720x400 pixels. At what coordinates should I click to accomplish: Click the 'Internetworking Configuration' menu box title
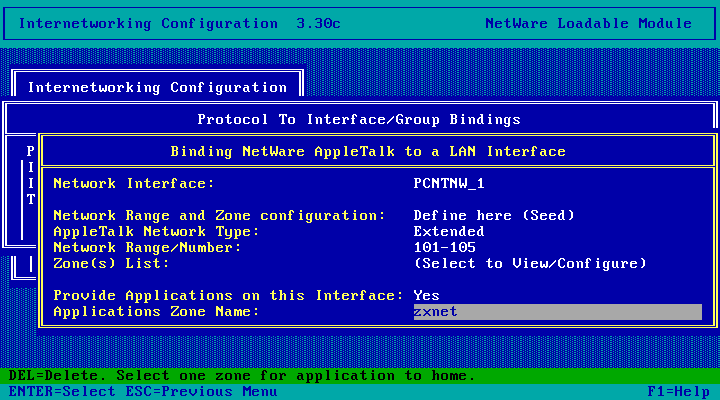coord(157,88)
